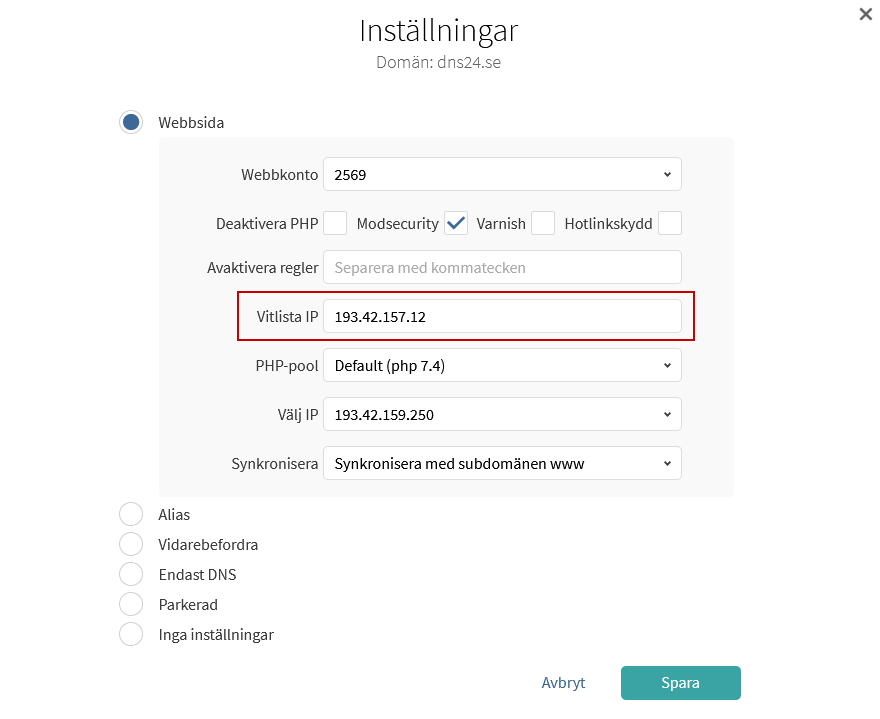Enable the Deaktivera PHP checkbox
The image size is (880, 719).
[335, 223]
